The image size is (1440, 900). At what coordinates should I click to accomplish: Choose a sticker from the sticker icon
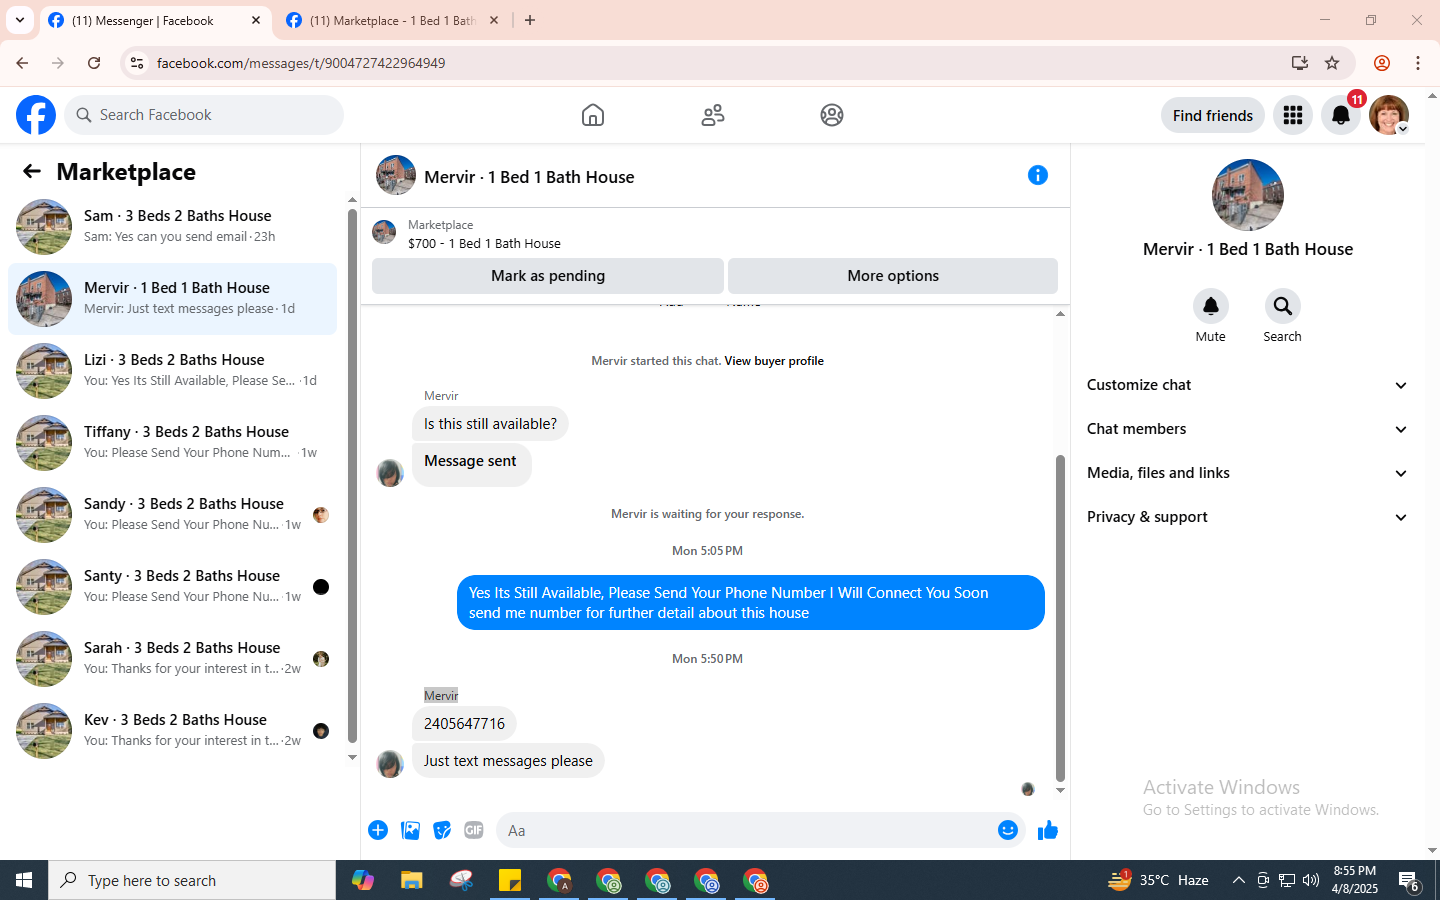click(x=442, y=830)
